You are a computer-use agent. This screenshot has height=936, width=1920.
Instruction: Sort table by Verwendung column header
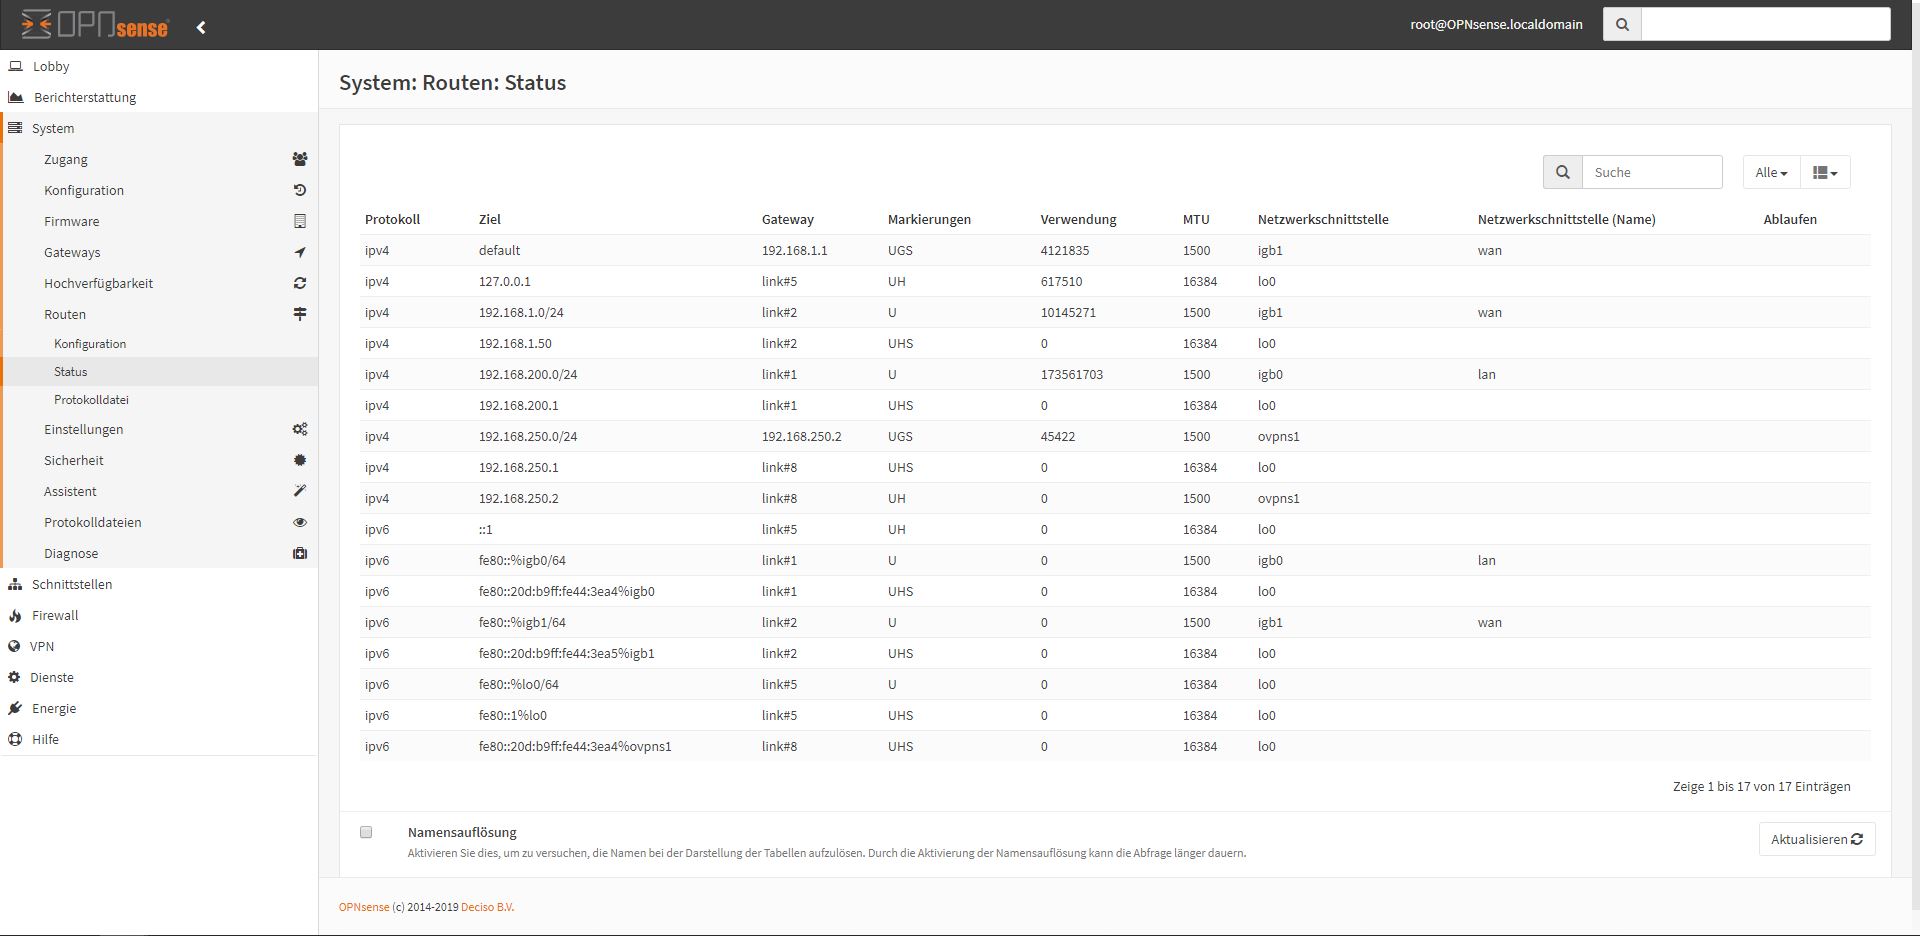pyautogui.click(x=1078, y=219)
